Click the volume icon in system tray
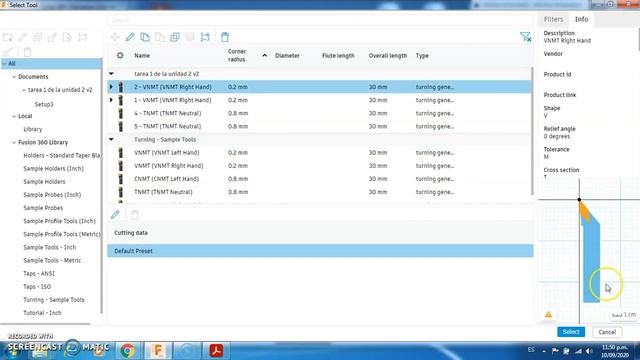 coord(589,351)
